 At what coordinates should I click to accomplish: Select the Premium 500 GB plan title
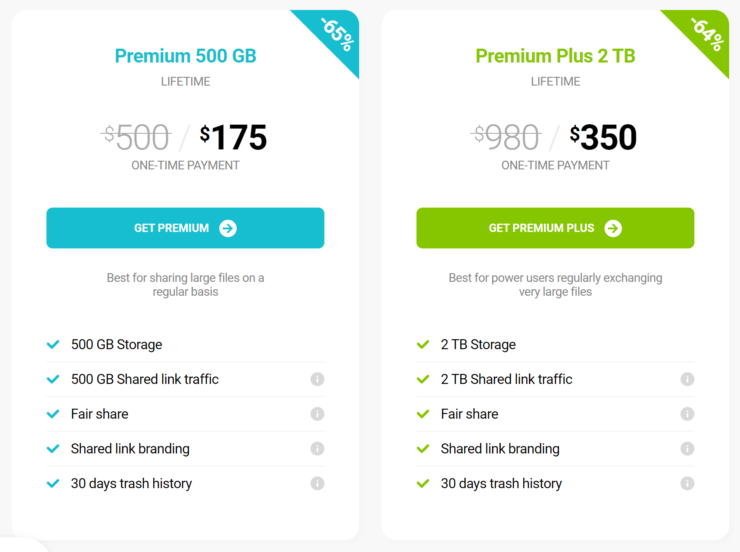(185, 56)
